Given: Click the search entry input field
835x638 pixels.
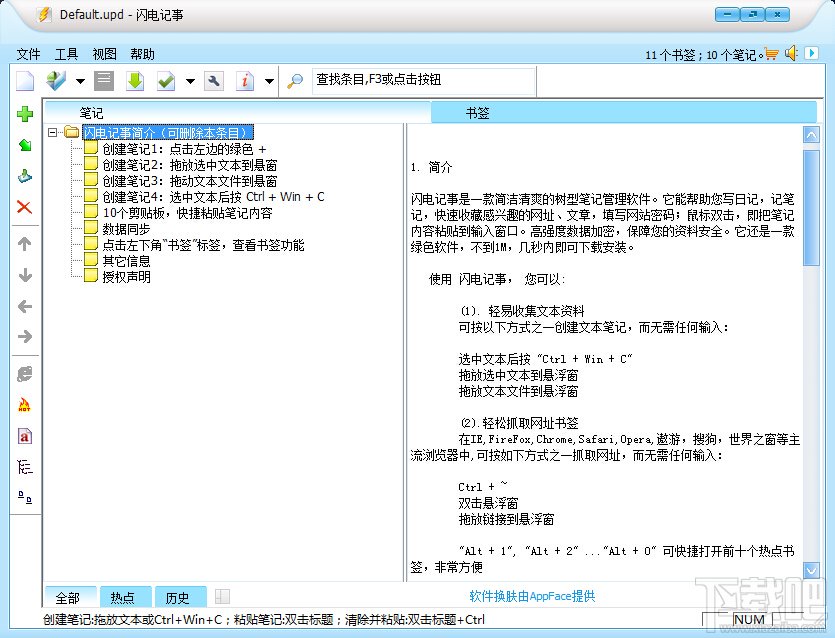Looking at the screenshot, I should (x=424, y=80).
